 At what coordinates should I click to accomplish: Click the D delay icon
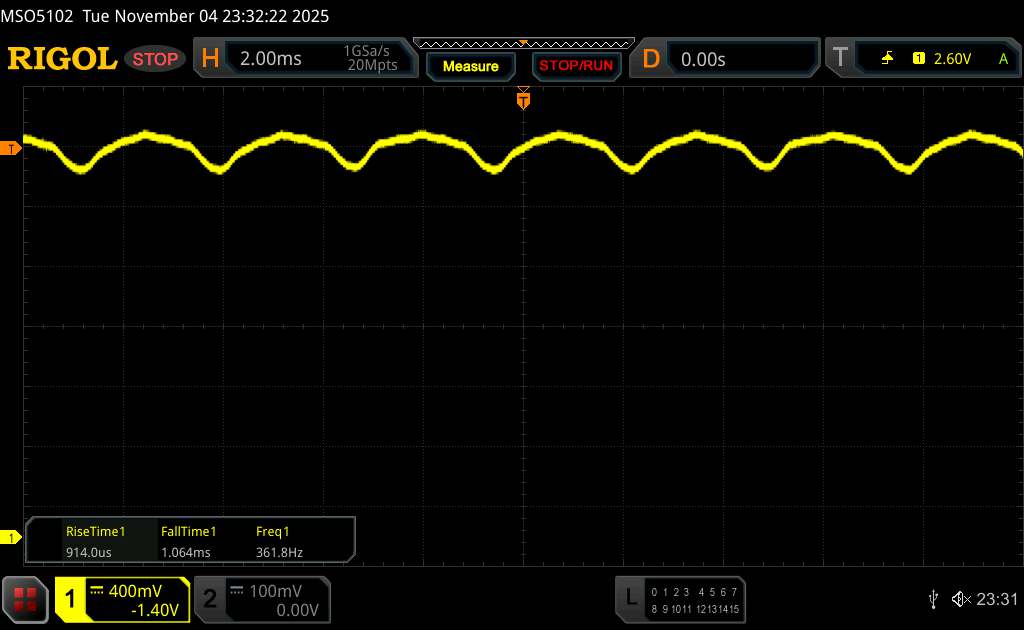[x=651, y=59]
